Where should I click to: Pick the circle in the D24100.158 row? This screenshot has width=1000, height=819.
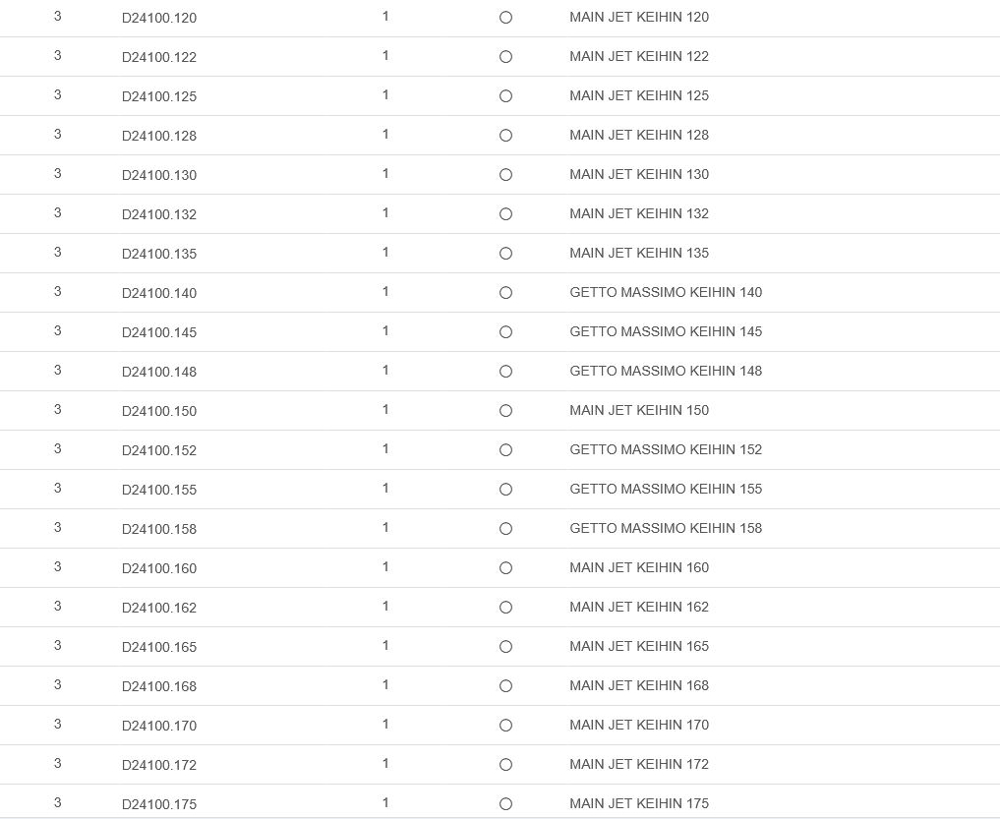point(505,529)
